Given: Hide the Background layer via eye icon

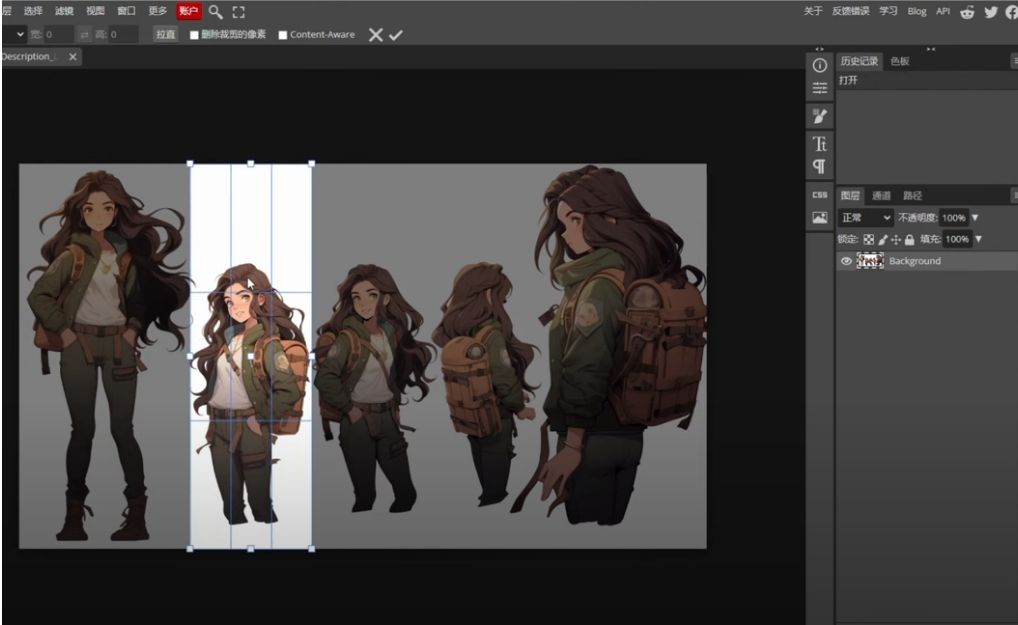Looking at the screenshot, I should (x=846, y=261).
